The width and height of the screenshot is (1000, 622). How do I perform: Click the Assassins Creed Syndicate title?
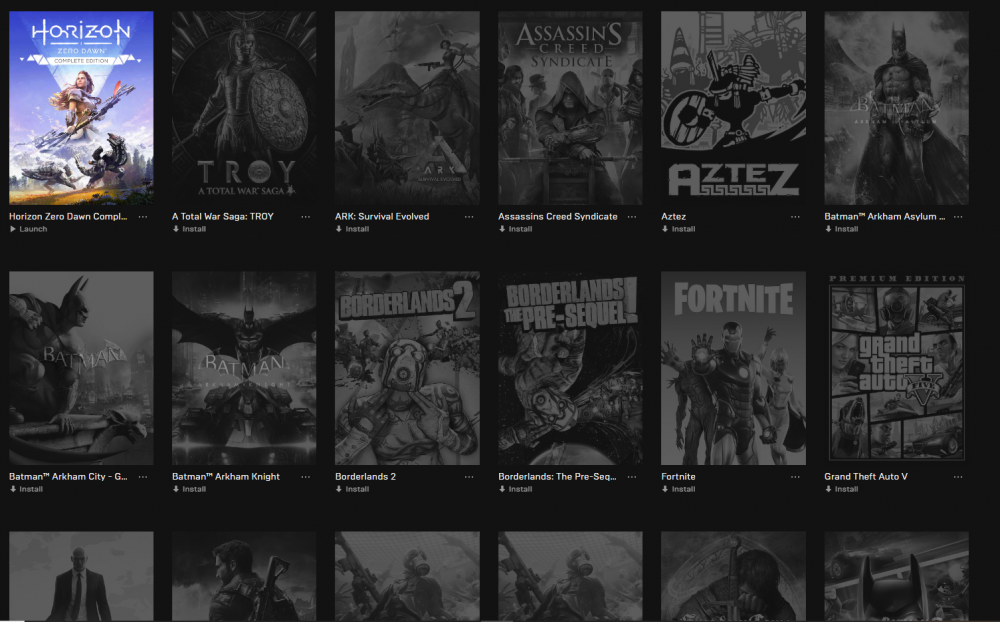click(x=558, y=216)
